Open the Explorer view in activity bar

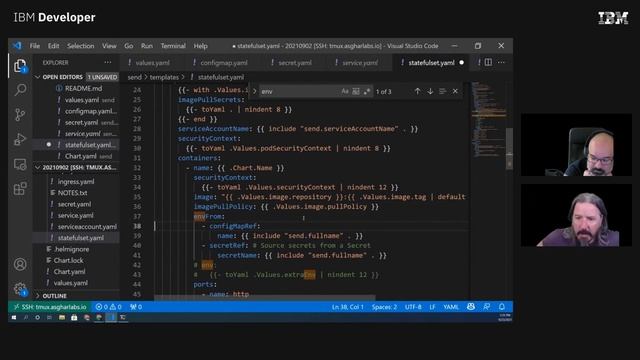pyautogui.click(x=20, y=66)
